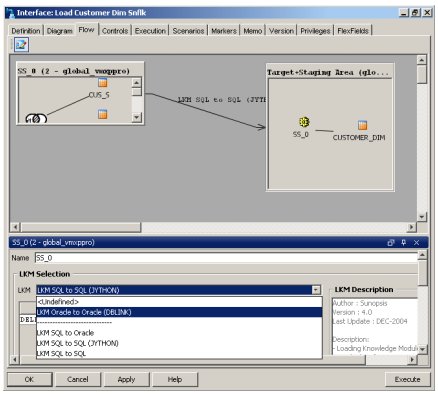The image size is (438, 394).
Task: Switch to the Diagram tab
Action: (x=59, y=31)
